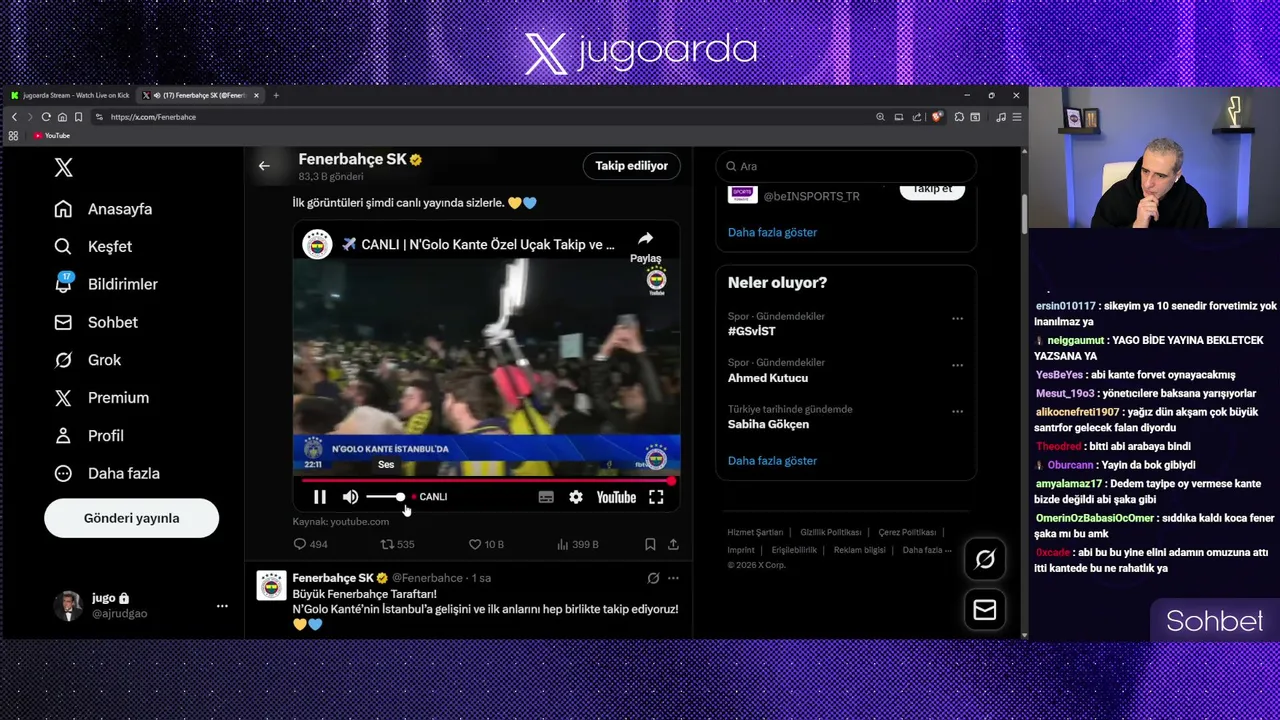Open more options on second Fenerbahçe post
Viewport: 1280px width, 720px height.
[673, 578]
